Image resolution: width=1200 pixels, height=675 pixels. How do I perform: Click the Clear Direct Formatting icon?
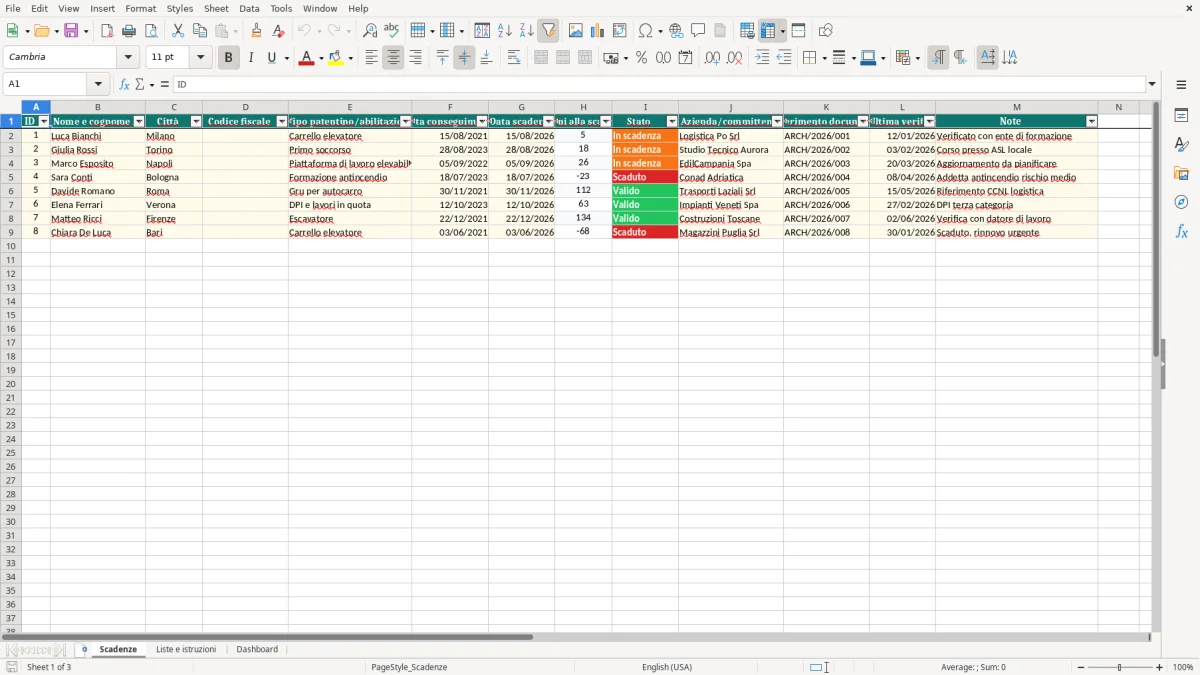tap(278, 31)
